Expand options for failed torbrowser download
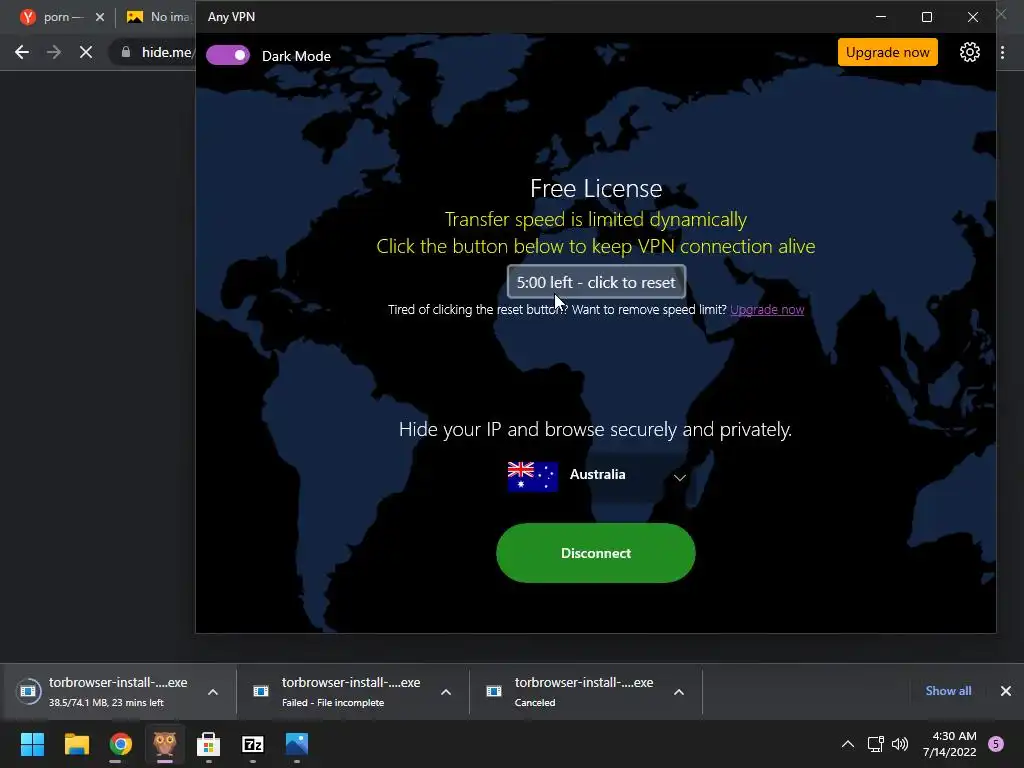The height and width of the screenshot is (768, 1024). [x=446, y=692]
